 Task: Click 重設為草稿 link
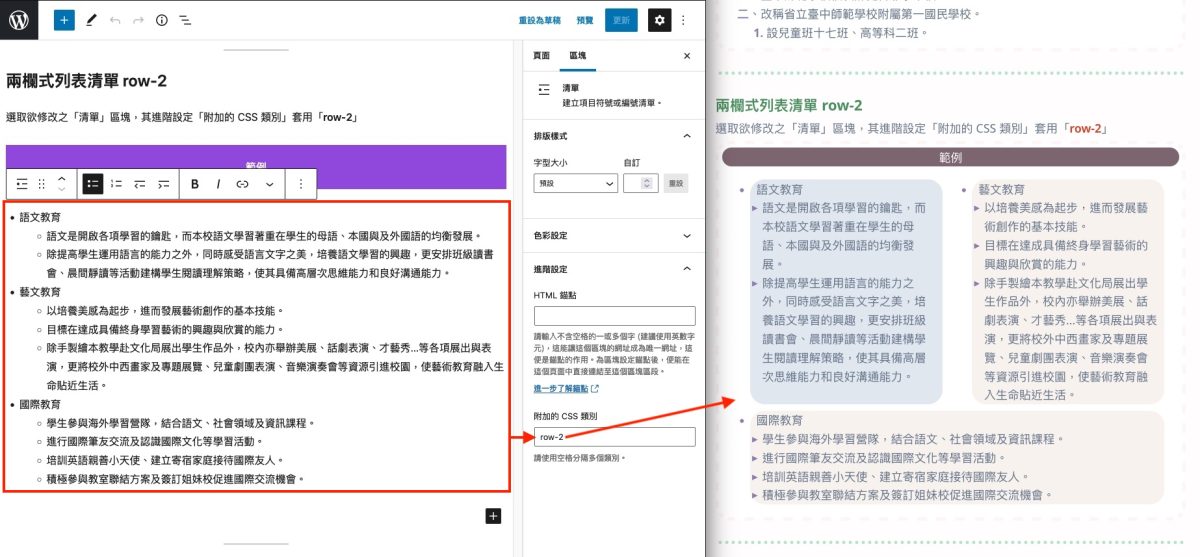539,20
